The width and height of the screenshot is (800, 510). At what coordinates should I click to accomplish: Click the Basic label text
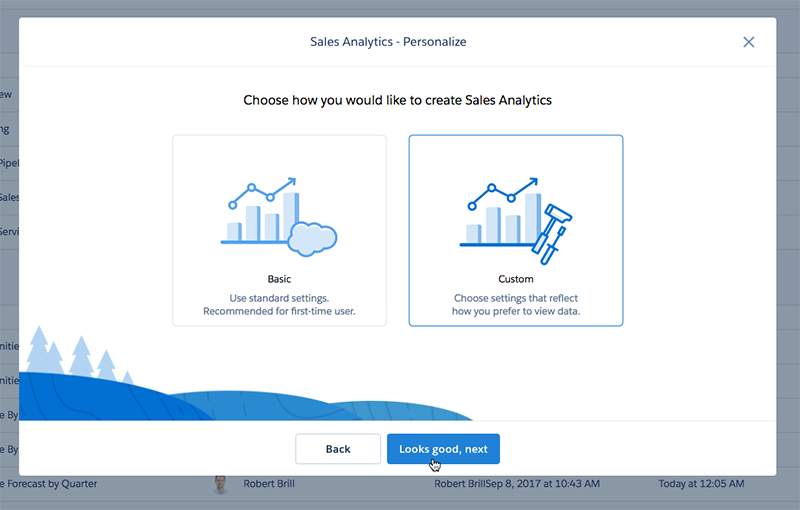pyautogui.click(x=279, y=279)
